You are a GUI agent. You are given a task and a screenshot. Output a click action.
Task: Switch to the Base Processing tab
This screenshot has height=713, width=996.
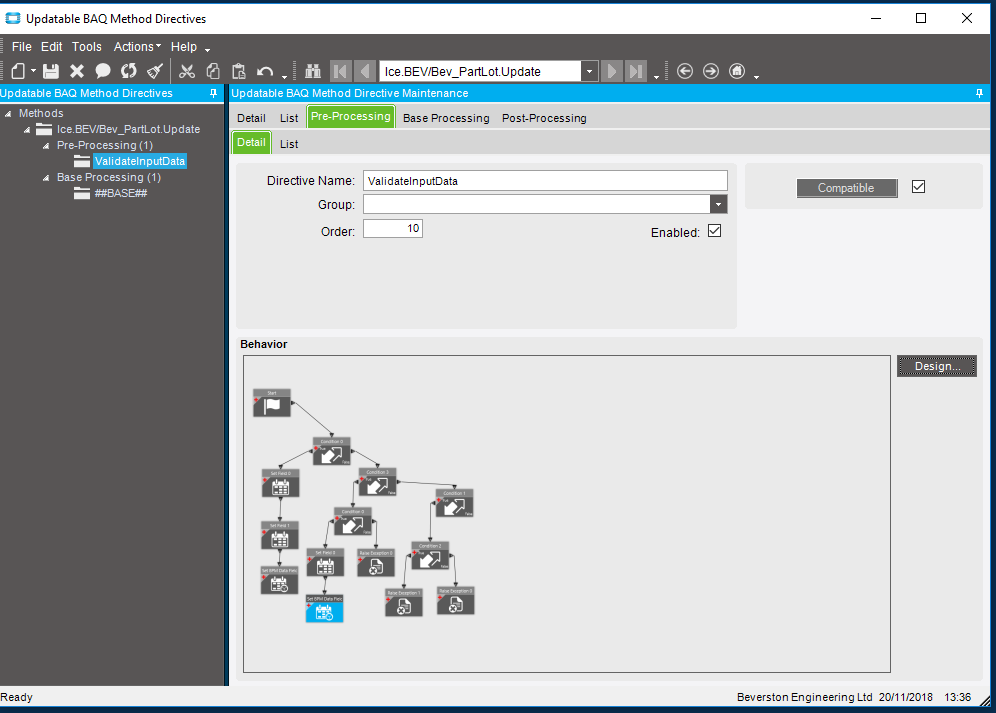point(446,118)
